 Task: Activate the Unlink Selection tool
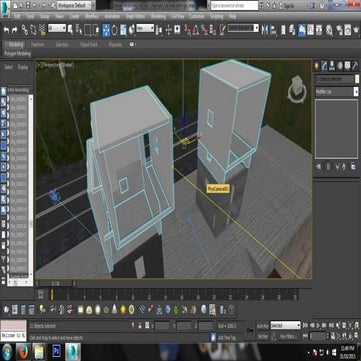pyautogui.click(x=33, y=30)
